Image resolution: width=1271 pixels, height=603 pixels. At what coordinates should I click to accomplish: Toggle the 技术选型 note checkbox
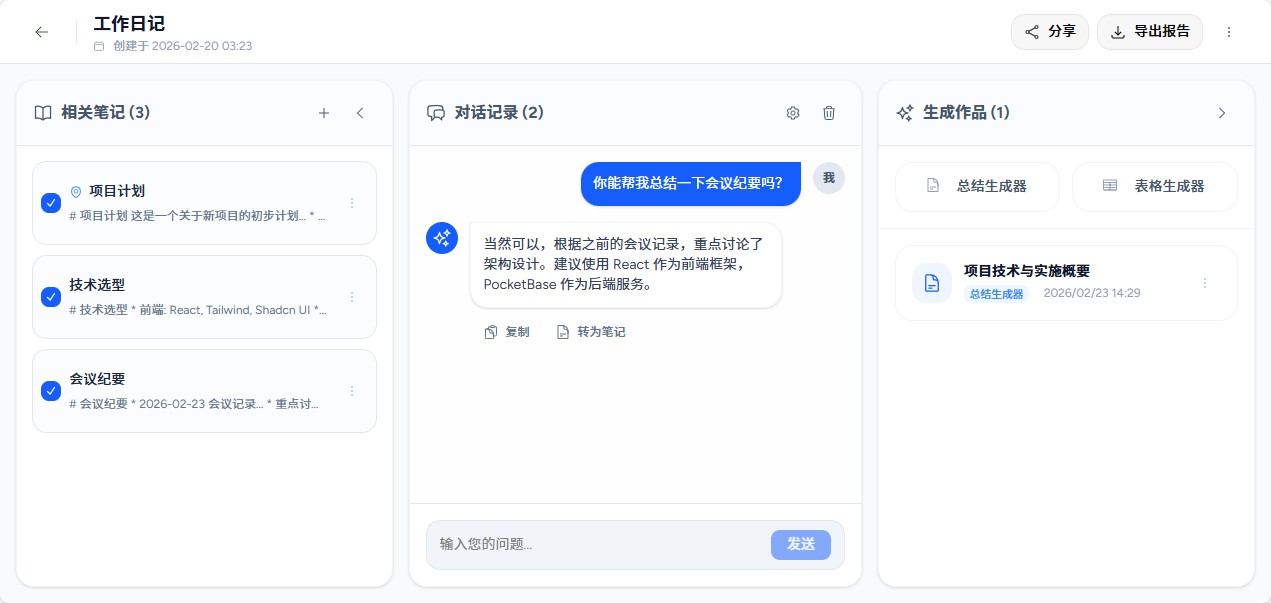tap(51, 296)
